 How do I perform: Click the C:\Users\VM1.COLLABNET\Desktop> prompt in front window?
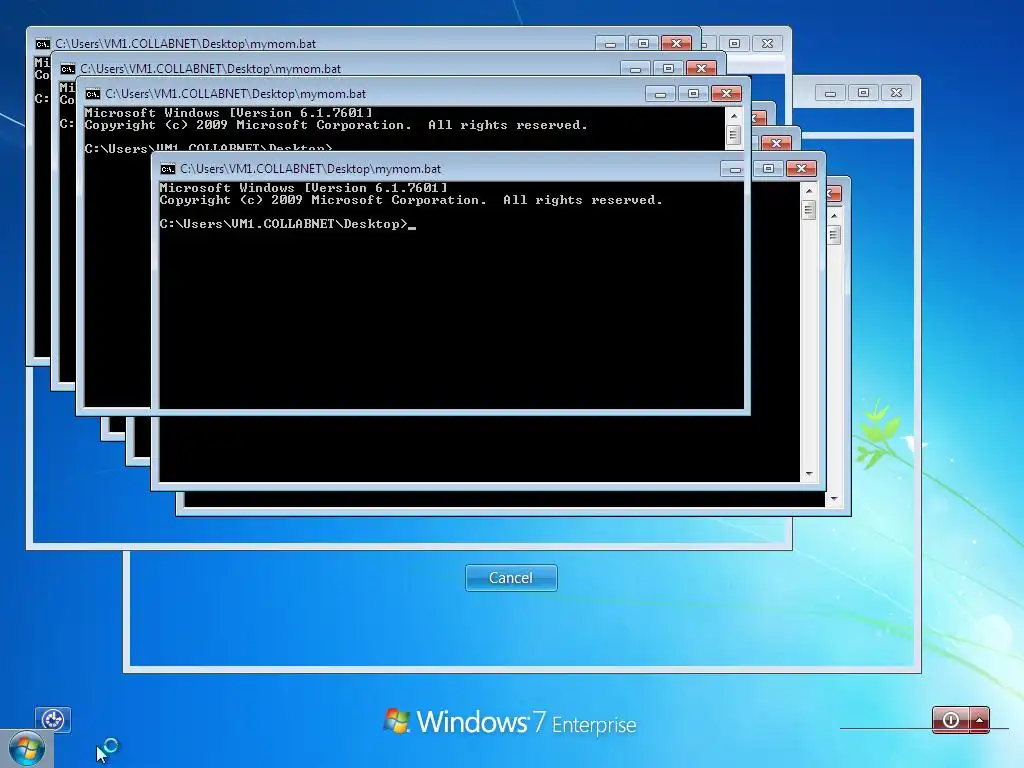coord(283,224)
